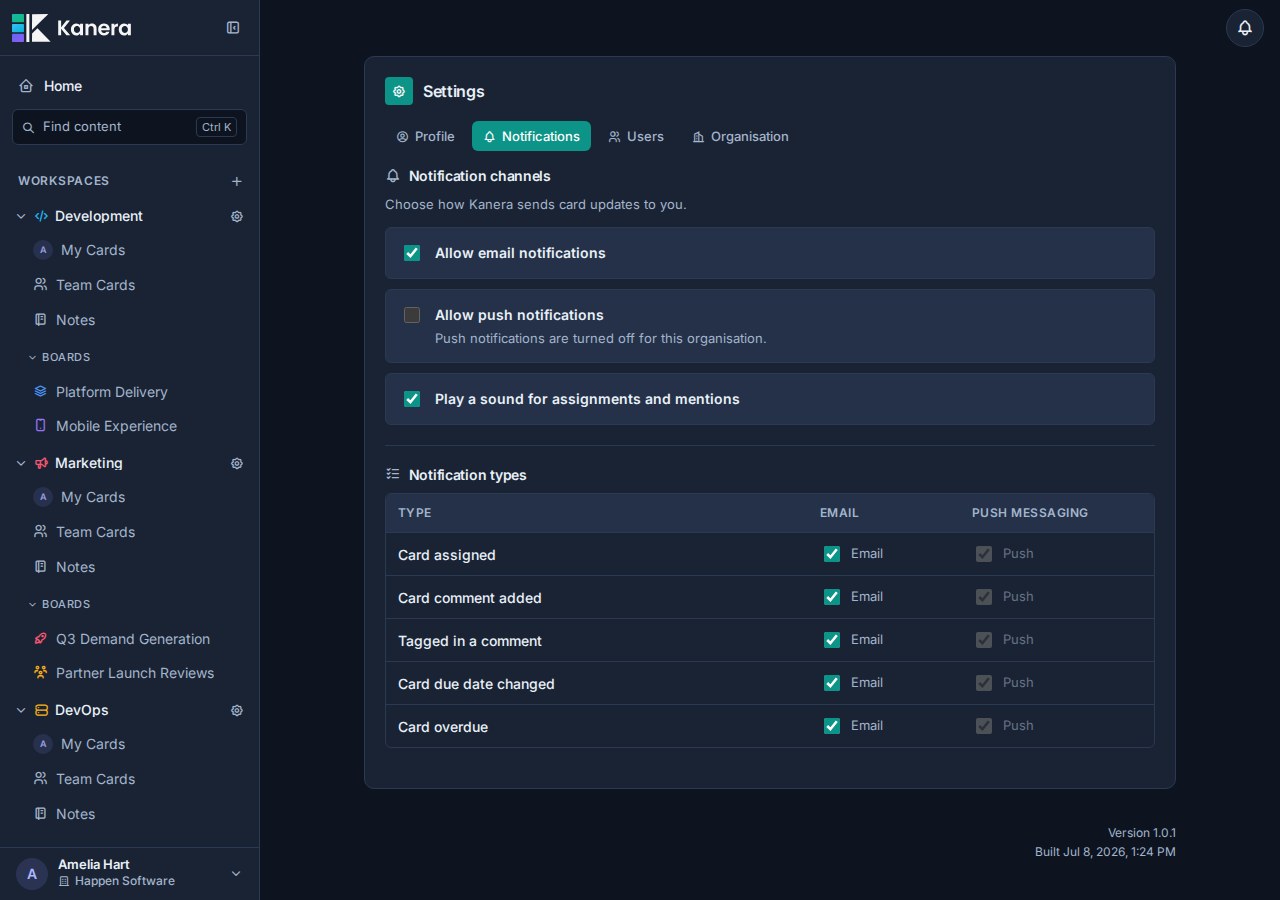Add a new workspace with the plus icon

[x=237, y=181]
